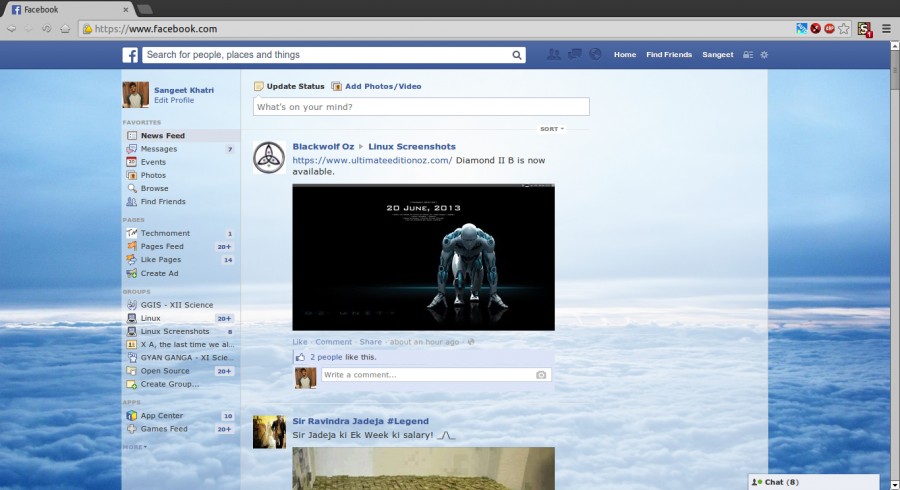Click Edit Profile link
Screen dimensions: 900x490
pyautogui.click(x=174, y=100)
